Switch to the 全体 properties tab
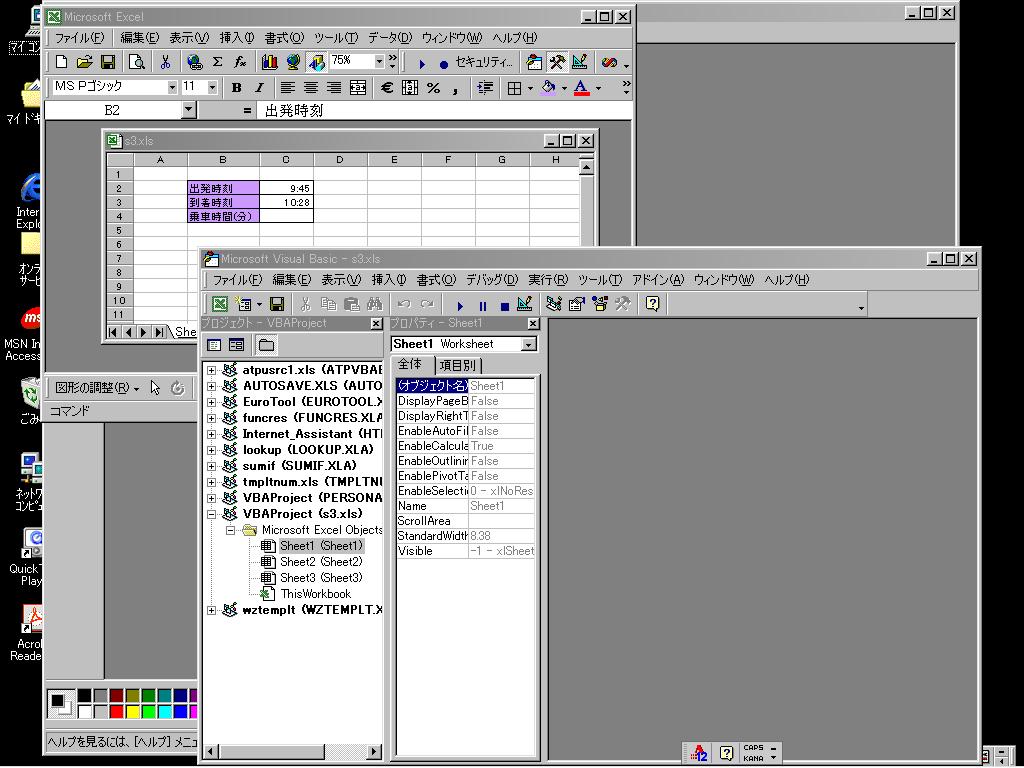This screenshot has width=1024, height=768. 410,364
